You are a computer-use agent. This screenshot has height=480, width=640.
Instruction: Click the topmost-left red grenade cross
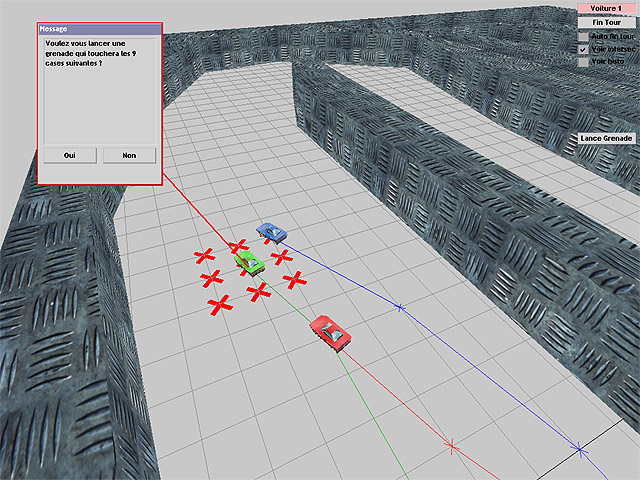(204, 257)
